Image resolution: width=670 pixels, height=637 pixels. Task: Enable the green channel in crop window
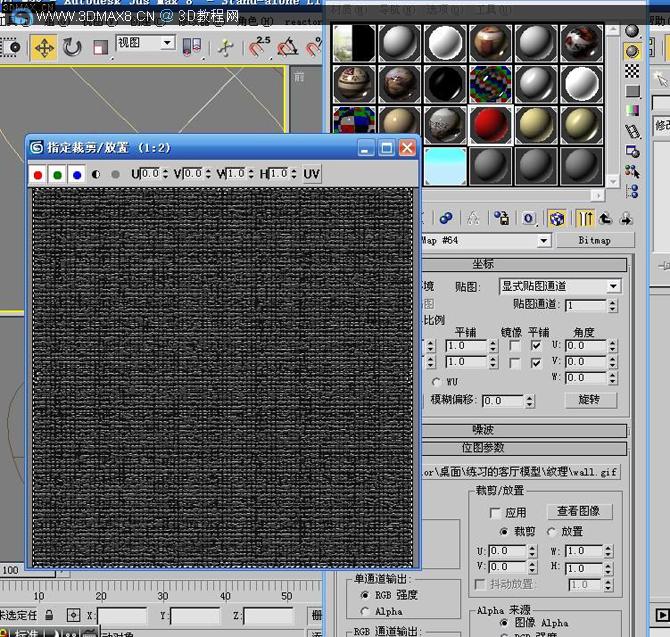click(x=57, y=175)
